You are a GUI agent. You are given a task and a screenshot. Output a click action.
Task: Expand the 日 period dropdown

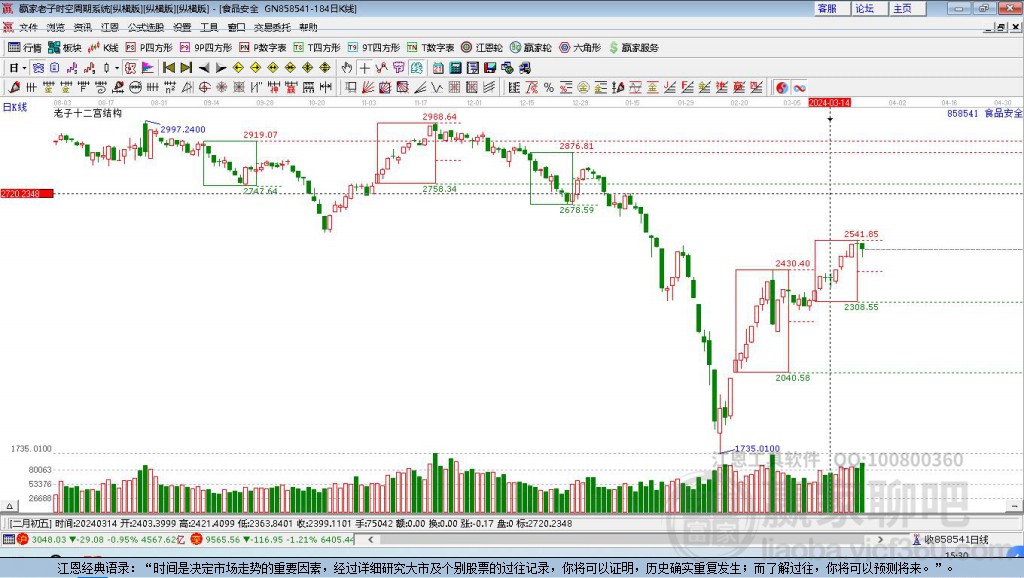point(24,68)
